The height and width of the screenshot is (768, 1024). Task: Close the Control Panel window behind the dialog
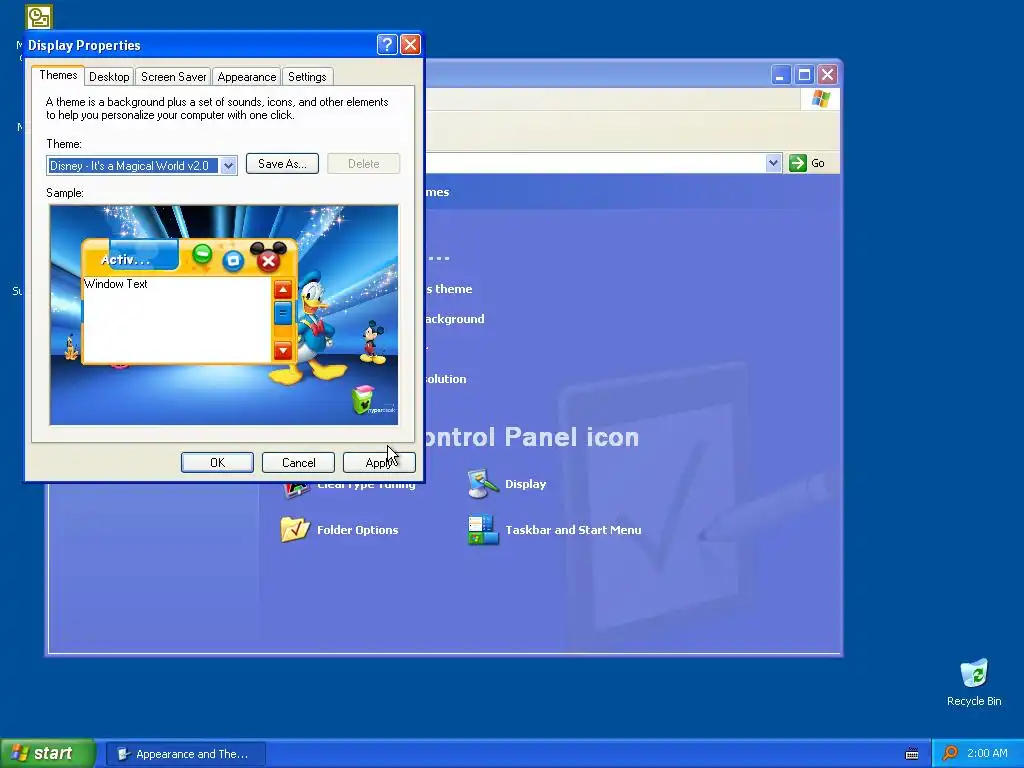pos(827,75)
